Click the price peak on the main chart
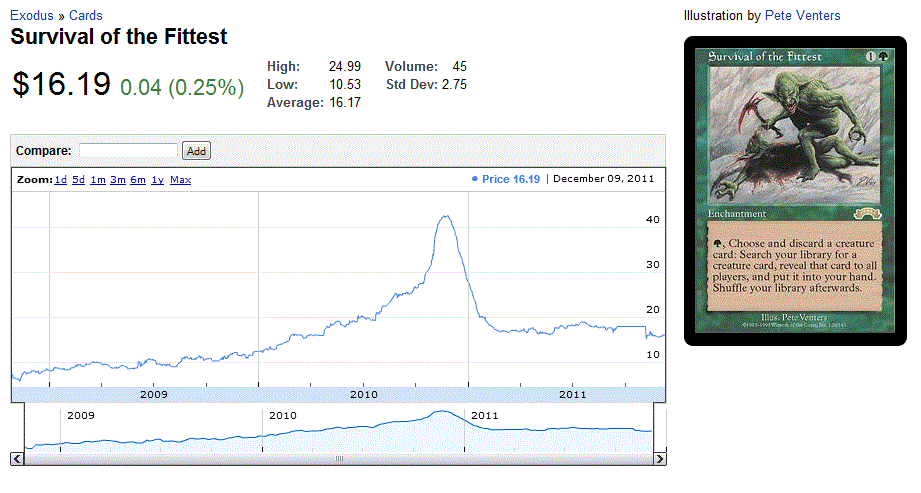The height and width of the screenshot is (493, 921). tap(446, 217)
